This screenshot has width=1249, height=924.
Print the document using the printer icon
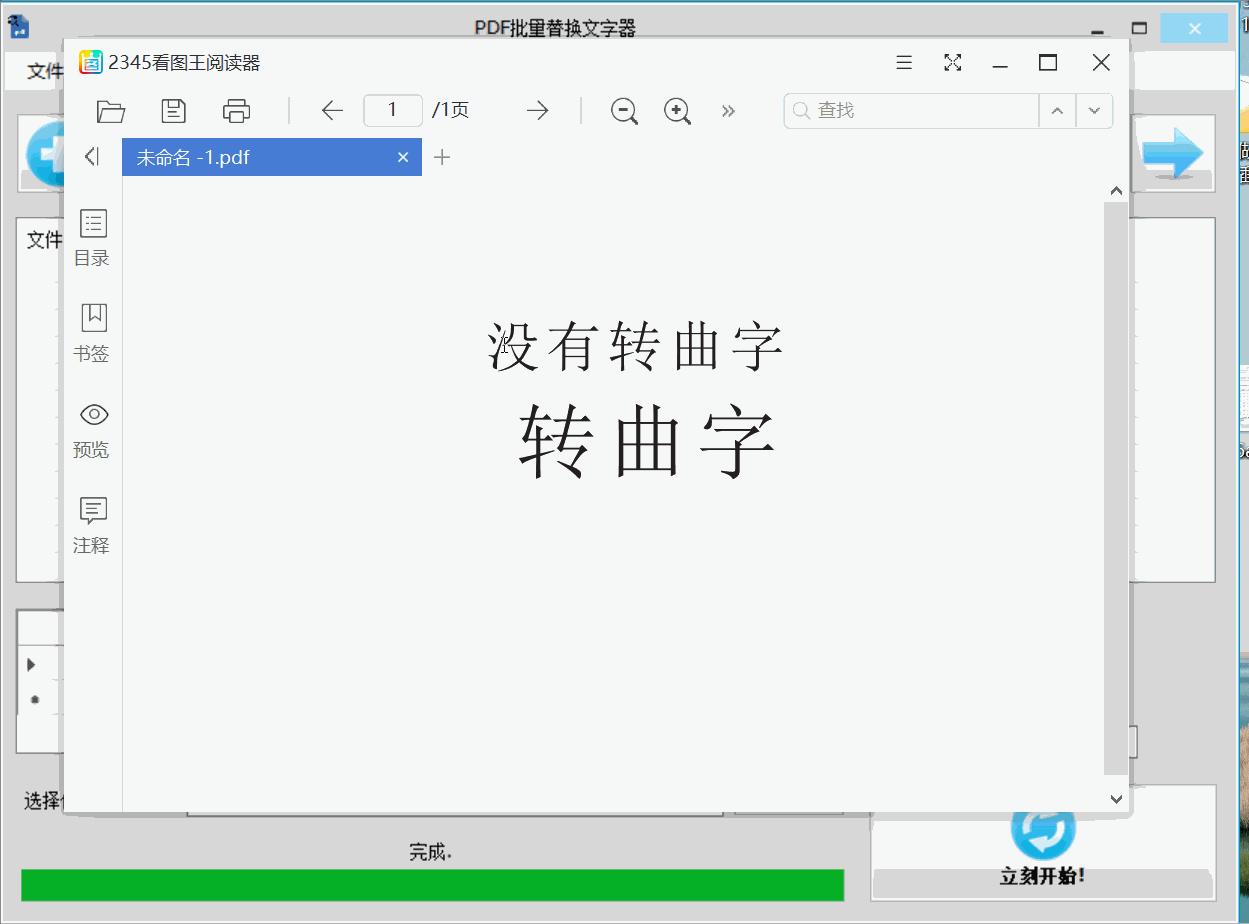[237, 111]
